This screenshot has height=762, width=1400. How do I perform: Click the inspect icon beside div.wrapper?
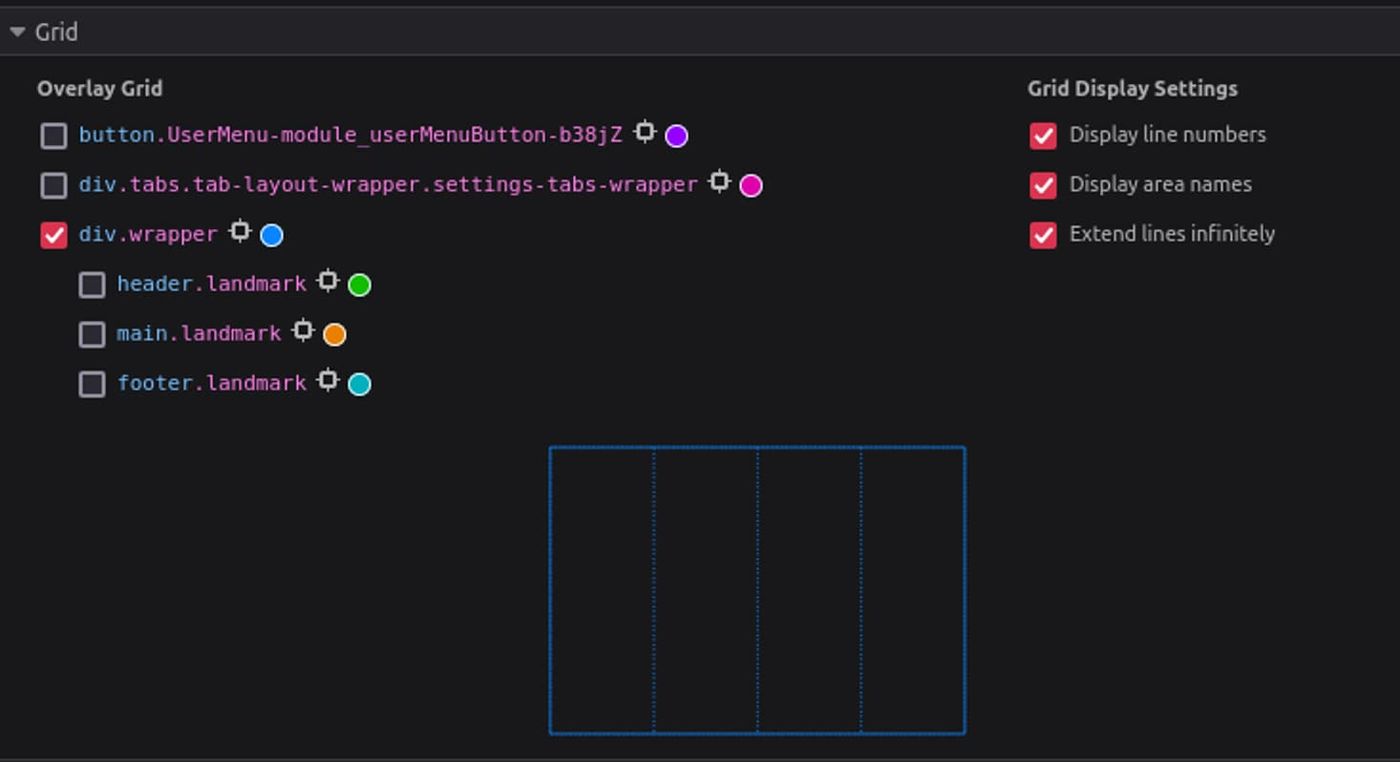coord(240,232)
